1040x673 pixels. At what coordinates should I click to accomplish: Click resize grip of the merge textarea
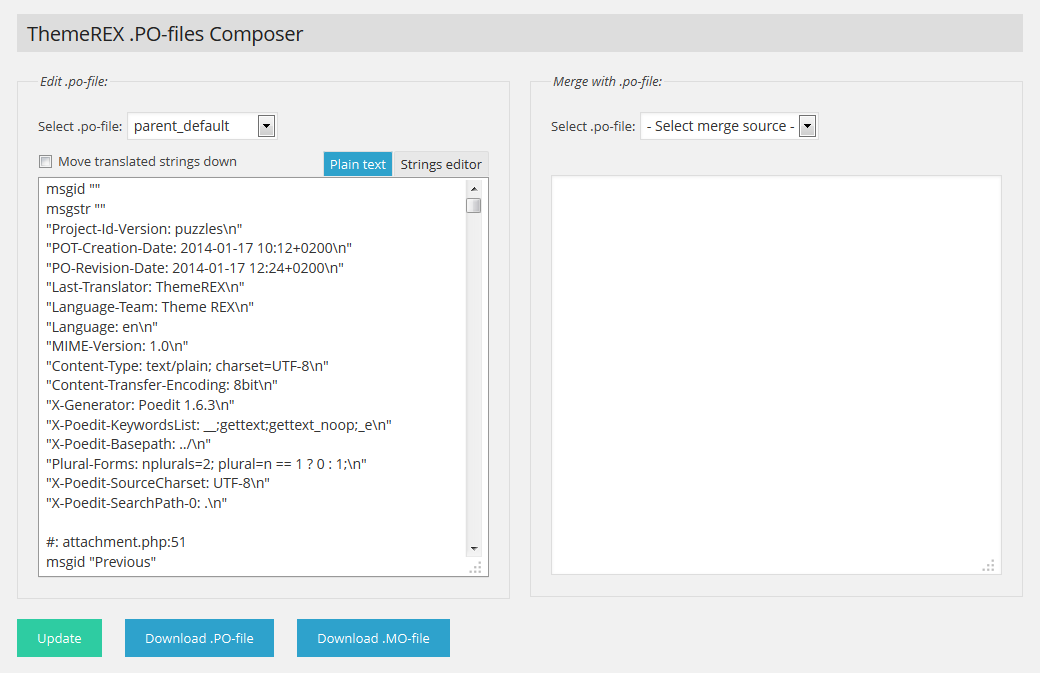(989, 565)
